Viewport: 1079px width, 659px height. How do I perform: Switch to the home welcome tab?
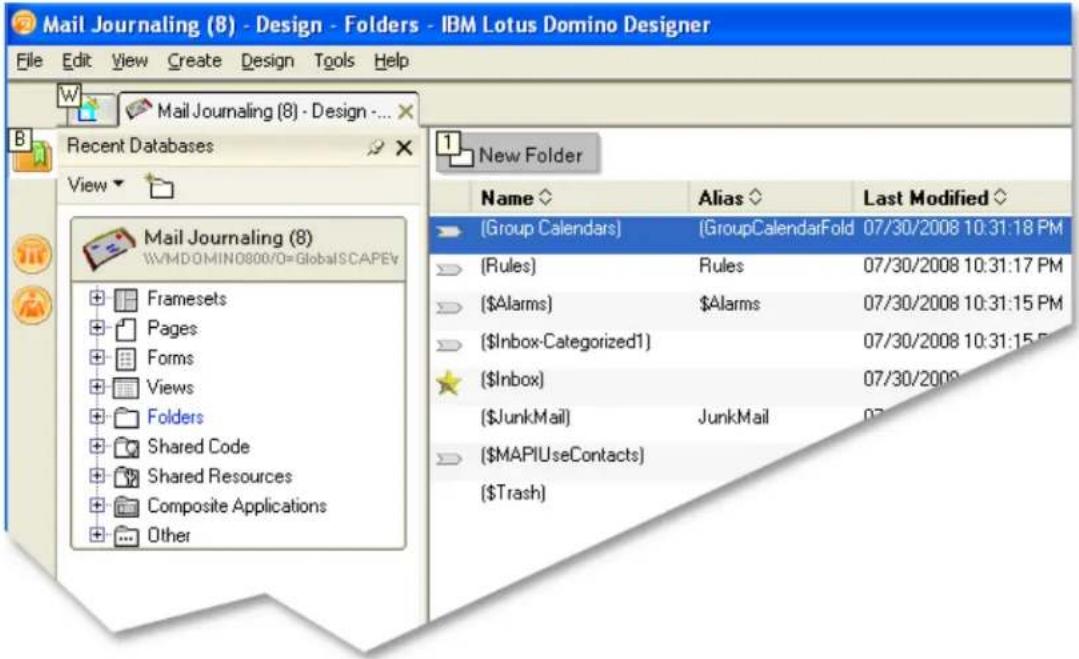88,110
